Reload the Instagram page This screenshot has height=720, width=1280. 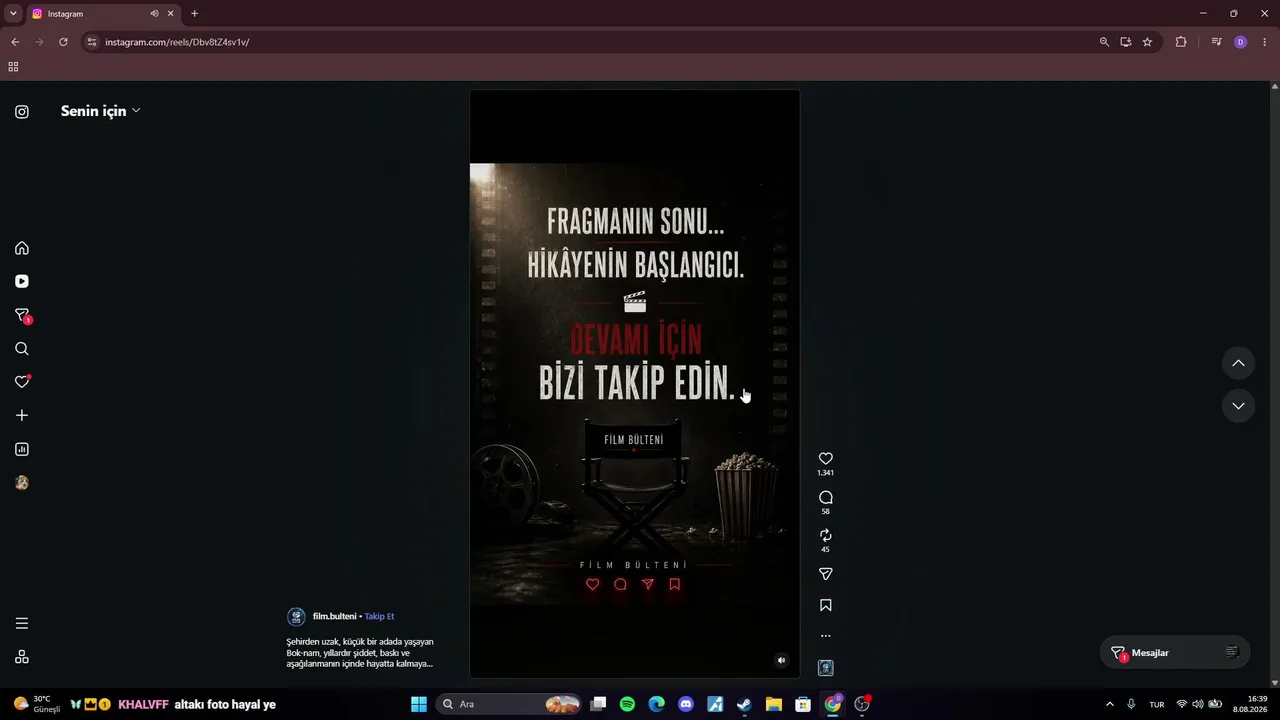(63, 42)
